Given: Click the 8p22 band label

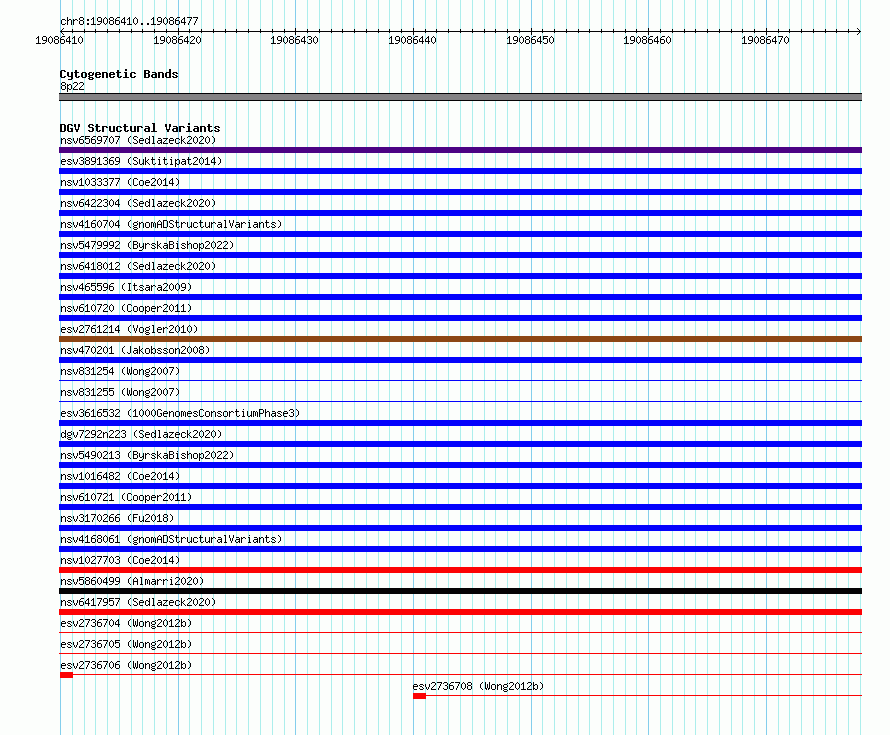Looking at the screenshot, I should [72, 86].
